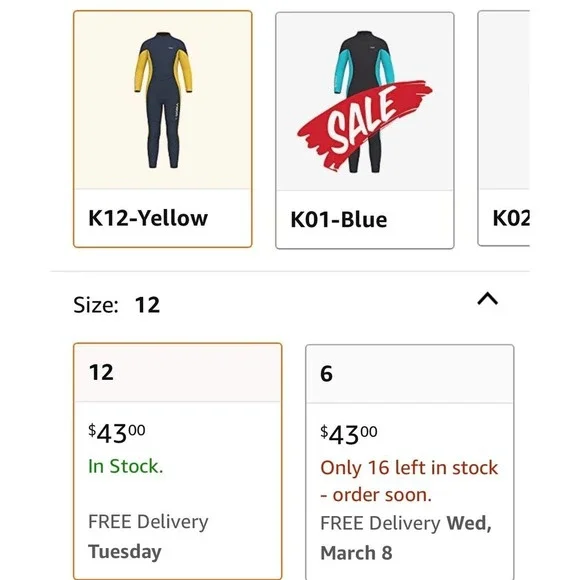This screenshot has width=580, height=580.
Task: Click 'FREE Delivery Tuesday' text
Action: click(x=148, y=536)
